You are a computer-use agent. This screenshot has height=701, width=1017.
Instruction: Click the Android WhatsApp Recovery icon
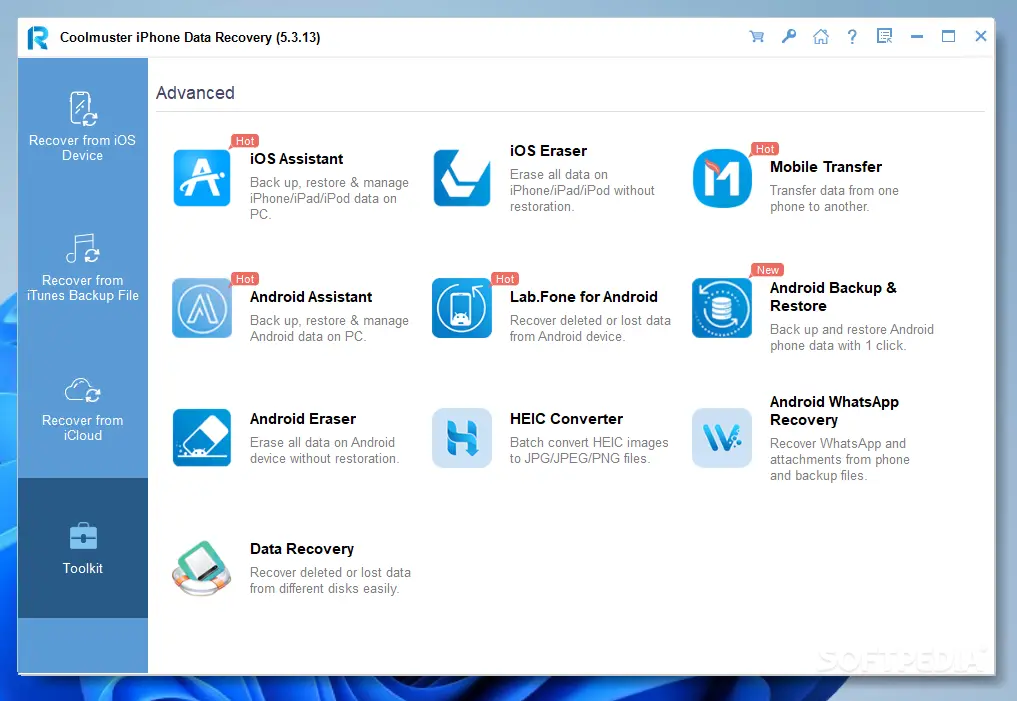(x=722, y=438)
